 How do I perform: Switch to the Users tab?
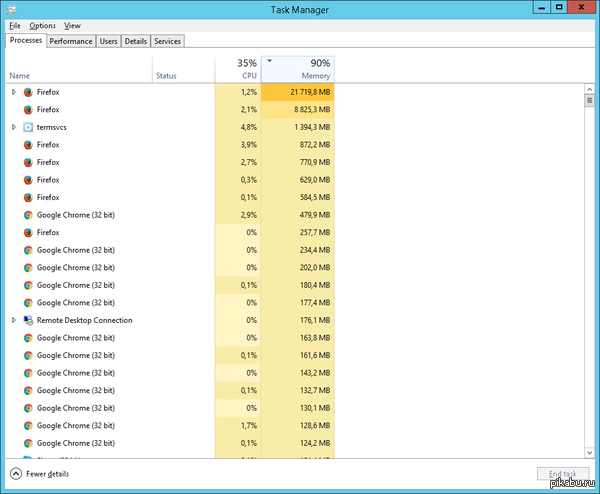pyautogui.click(x=108, y=41)
